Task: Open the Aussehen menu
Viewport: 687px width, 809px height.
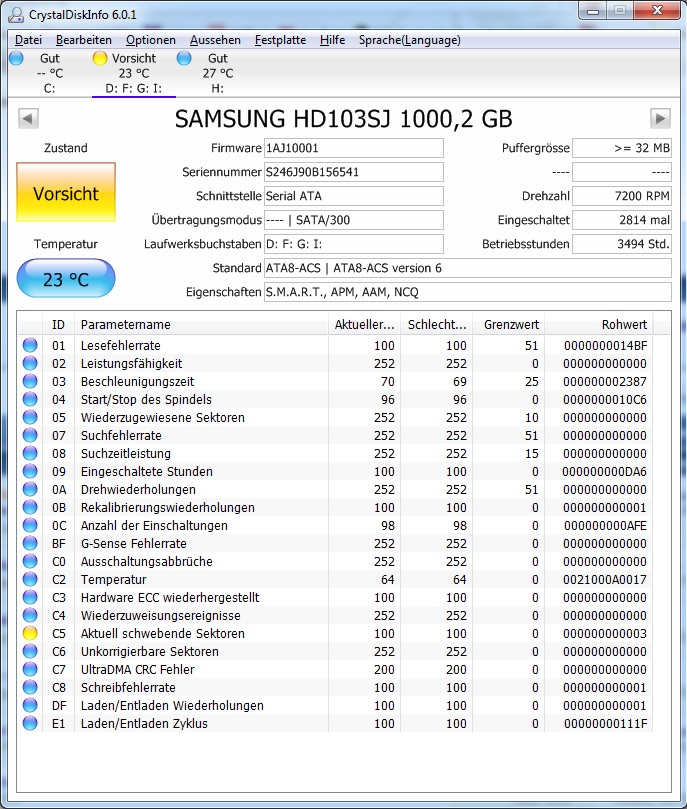Action: [x=215, y=40]
